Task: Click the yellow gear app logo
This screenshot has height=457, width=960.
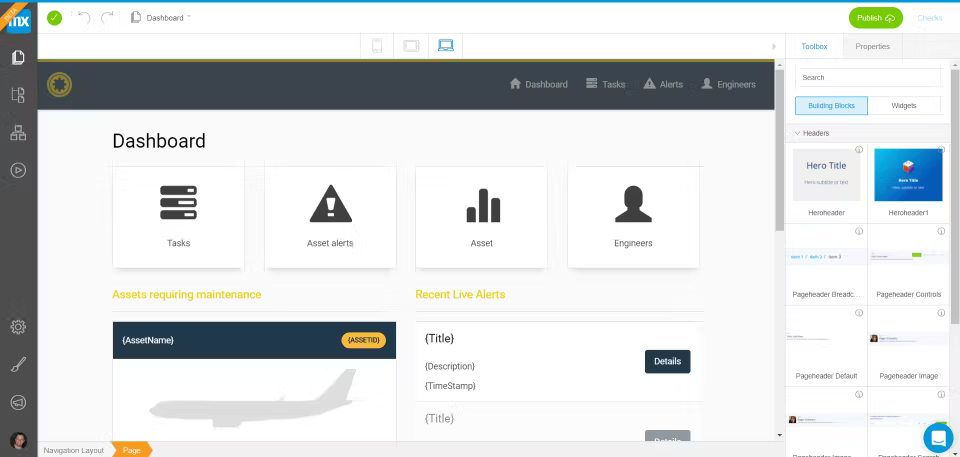Action: (x=59, y=85)
